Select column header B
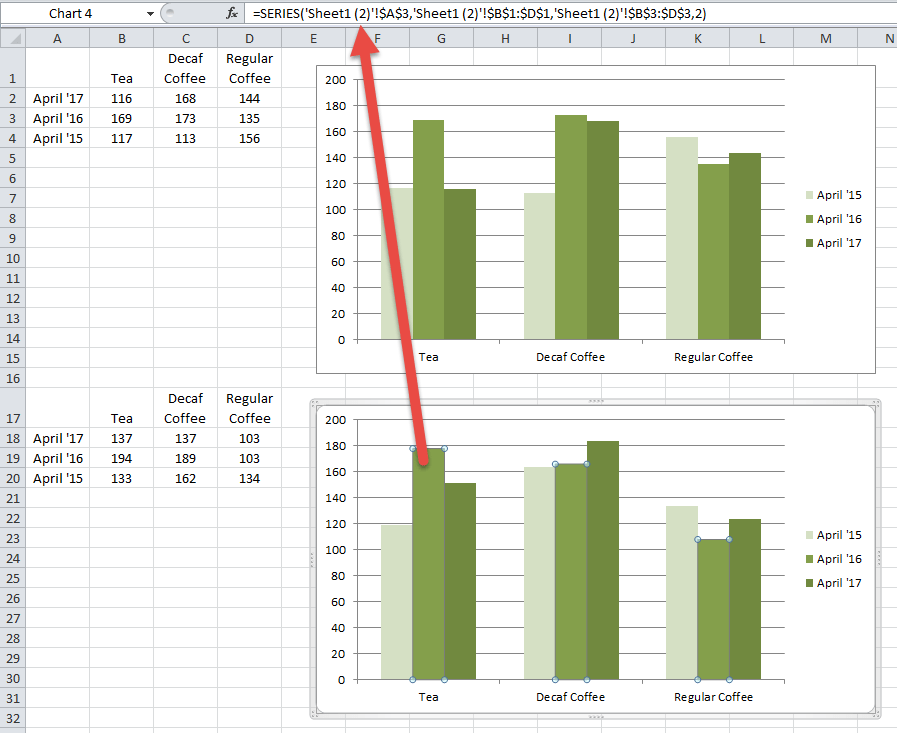This screenshot has height=733, width=897. point(121,38)
